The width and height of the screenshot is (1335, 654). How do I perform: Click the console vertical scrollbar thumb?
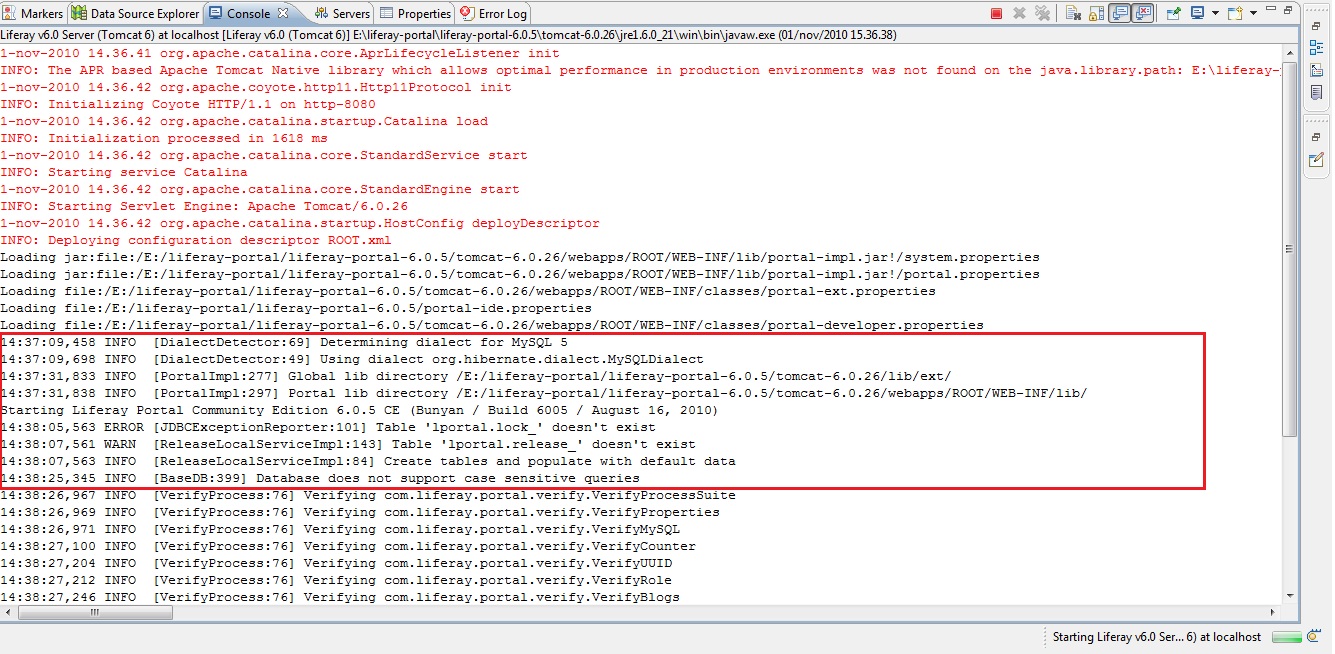coord(1290,250)
